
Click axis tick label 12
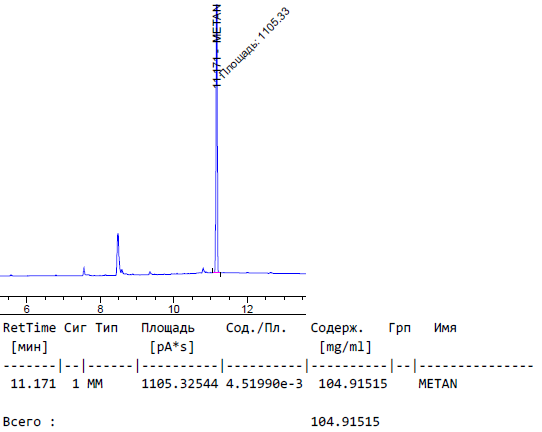[247, 309]
